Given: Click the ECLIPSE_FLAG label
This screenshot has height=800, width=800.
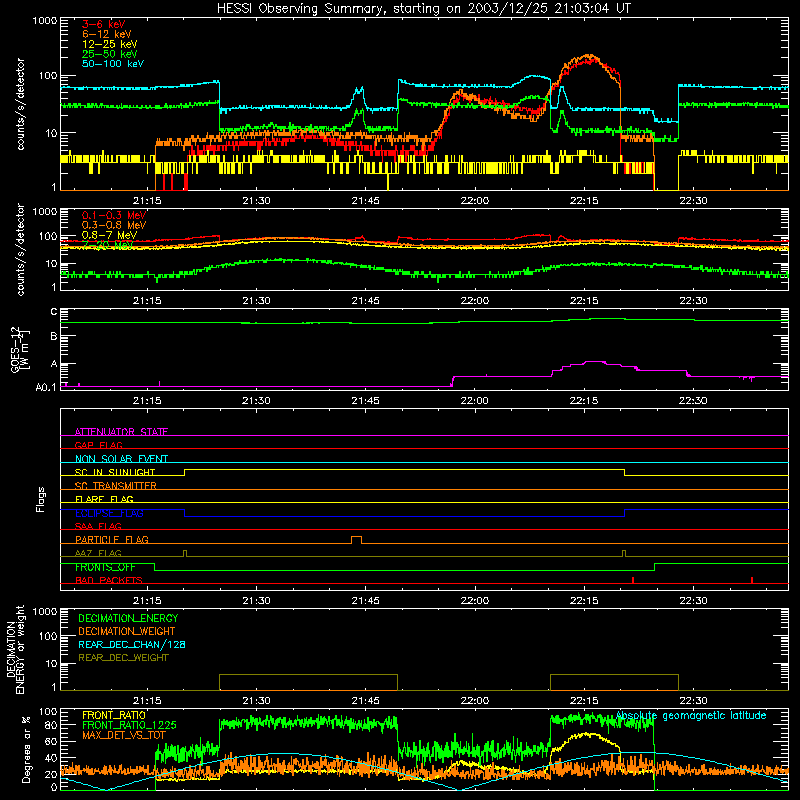Looking at the screenshot, I should click(109, 513).
